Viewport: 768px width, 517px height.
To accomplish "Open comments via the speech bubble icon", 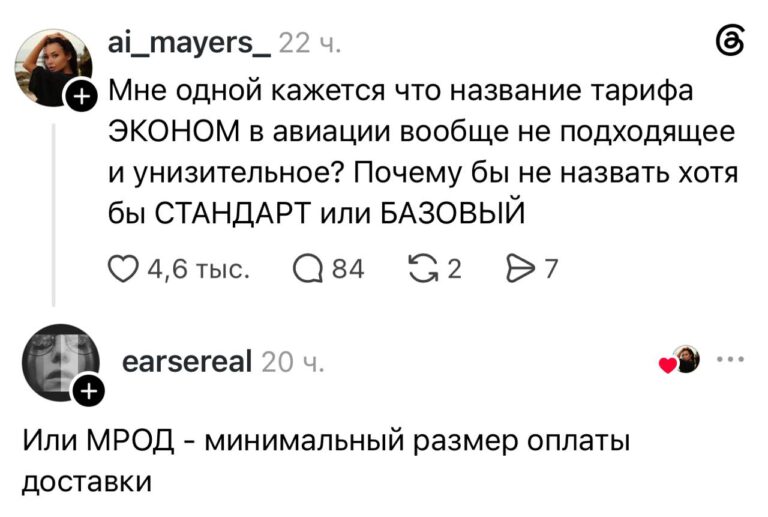I will click(308, 269).
